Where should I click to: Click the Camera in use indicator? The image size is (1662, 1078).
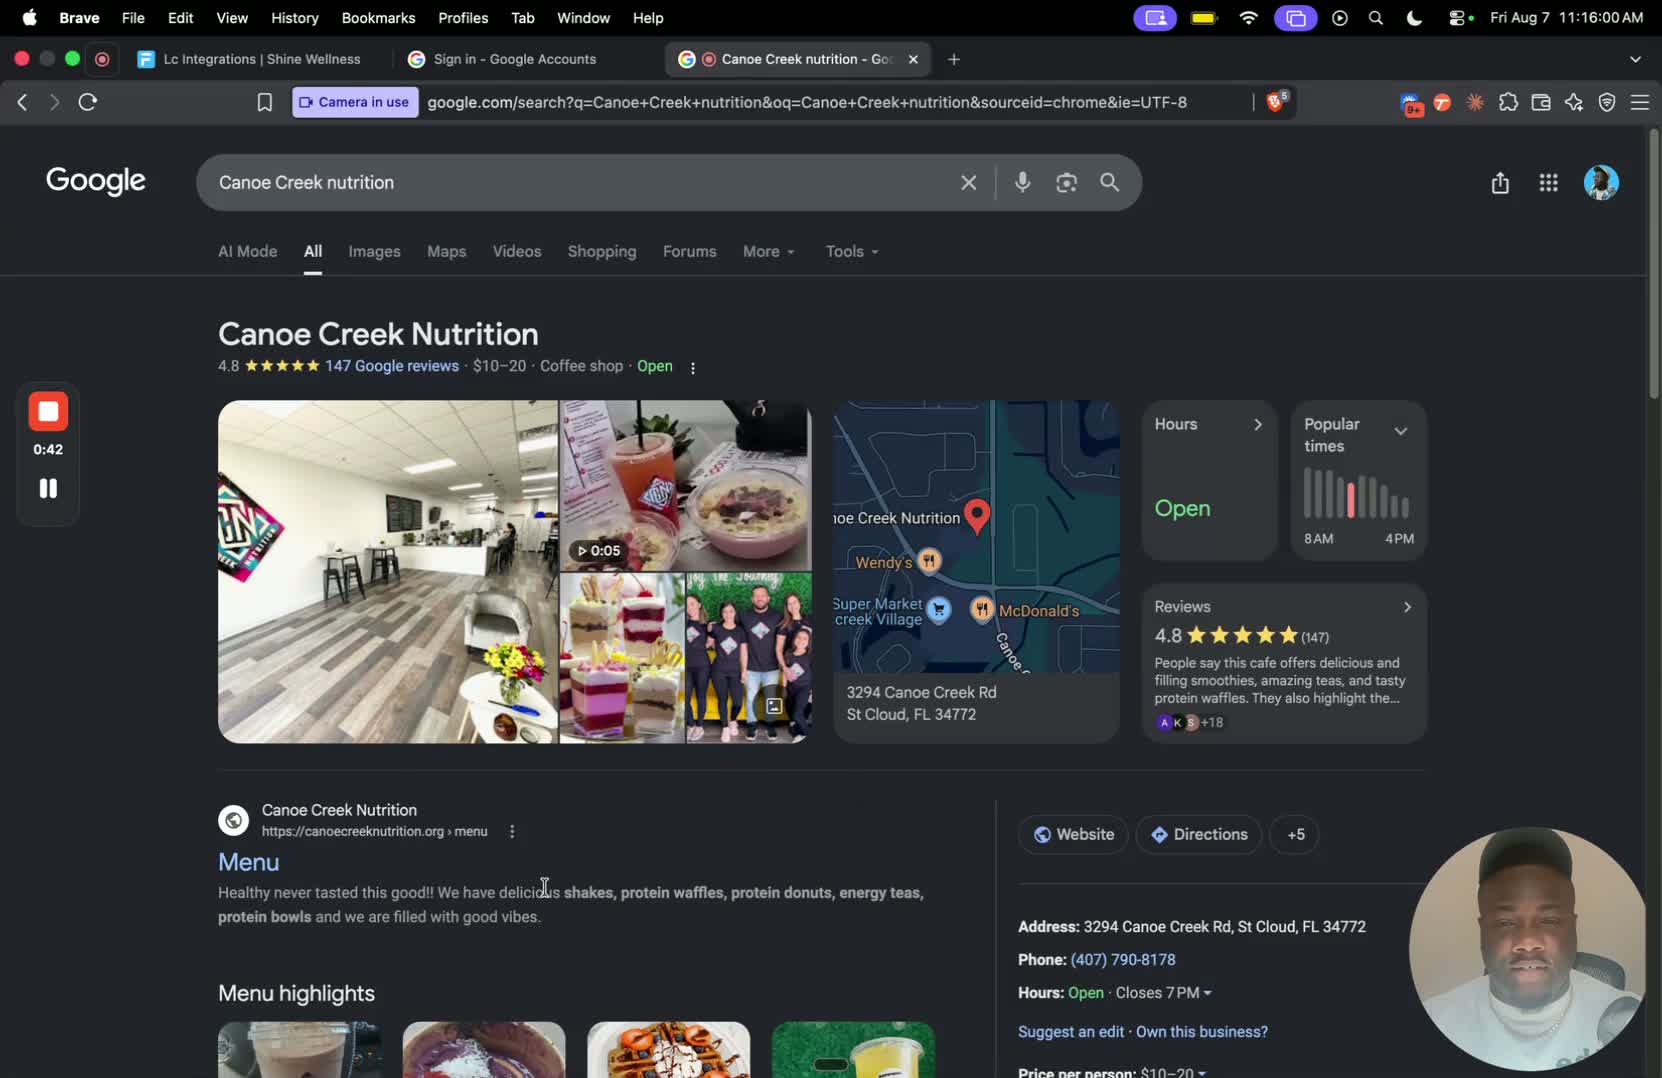(355, 102)
